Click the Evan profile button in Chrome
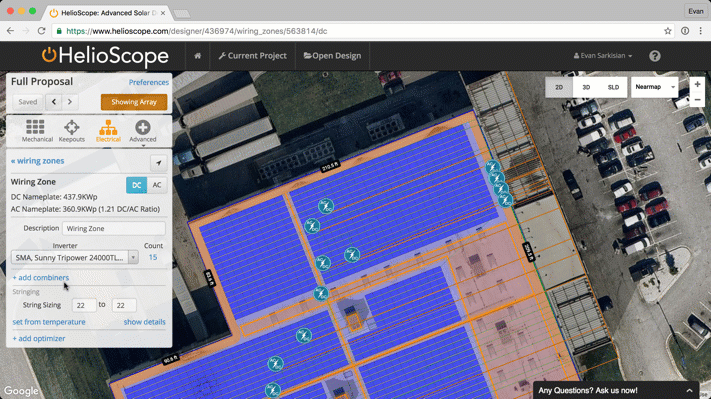 pyautogui.click(x=696, y=11)
